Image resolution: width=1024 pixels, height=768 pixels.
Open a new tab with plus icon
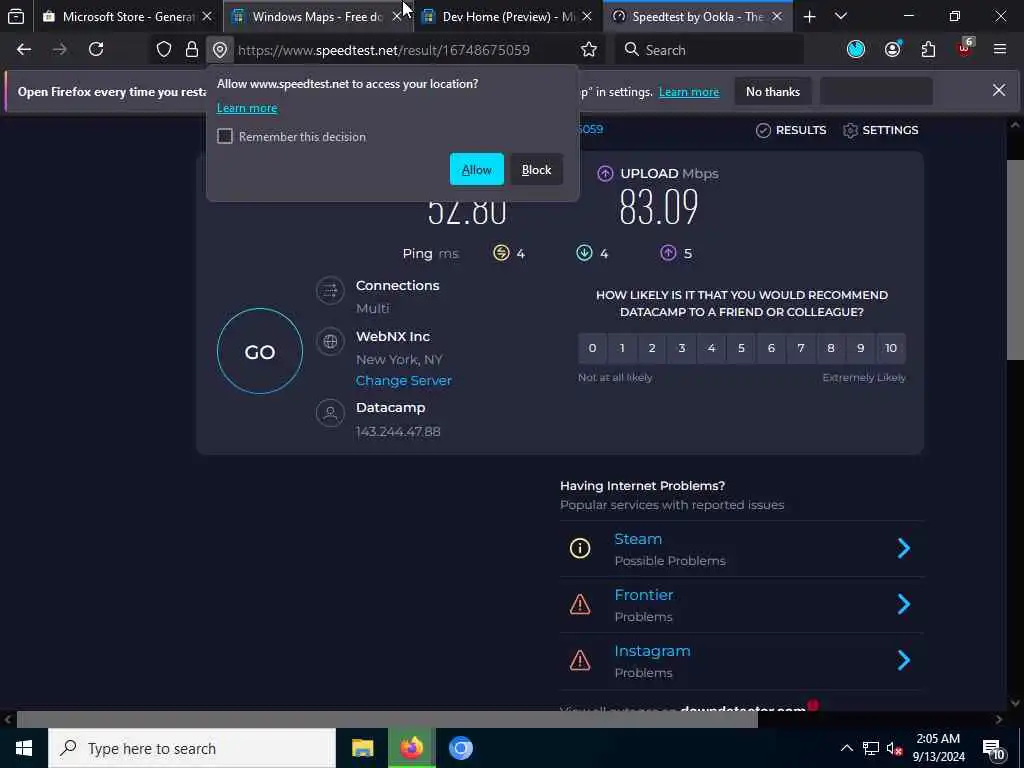click(x=810, y=16)
